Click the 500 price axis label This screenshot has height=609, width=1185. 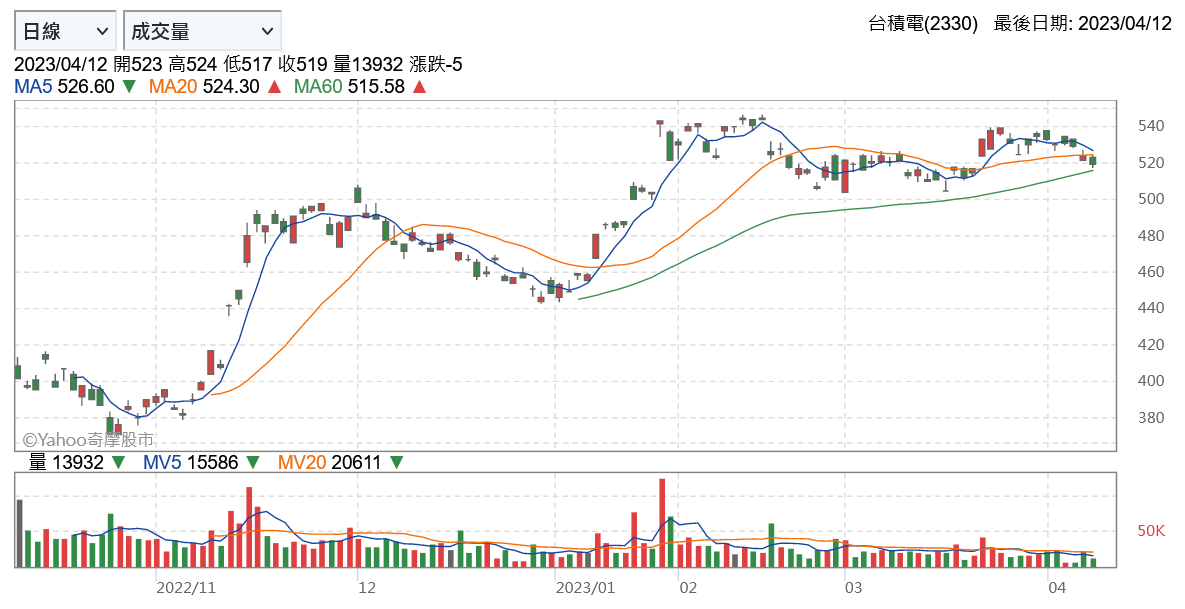click(x=1150, y=199)
